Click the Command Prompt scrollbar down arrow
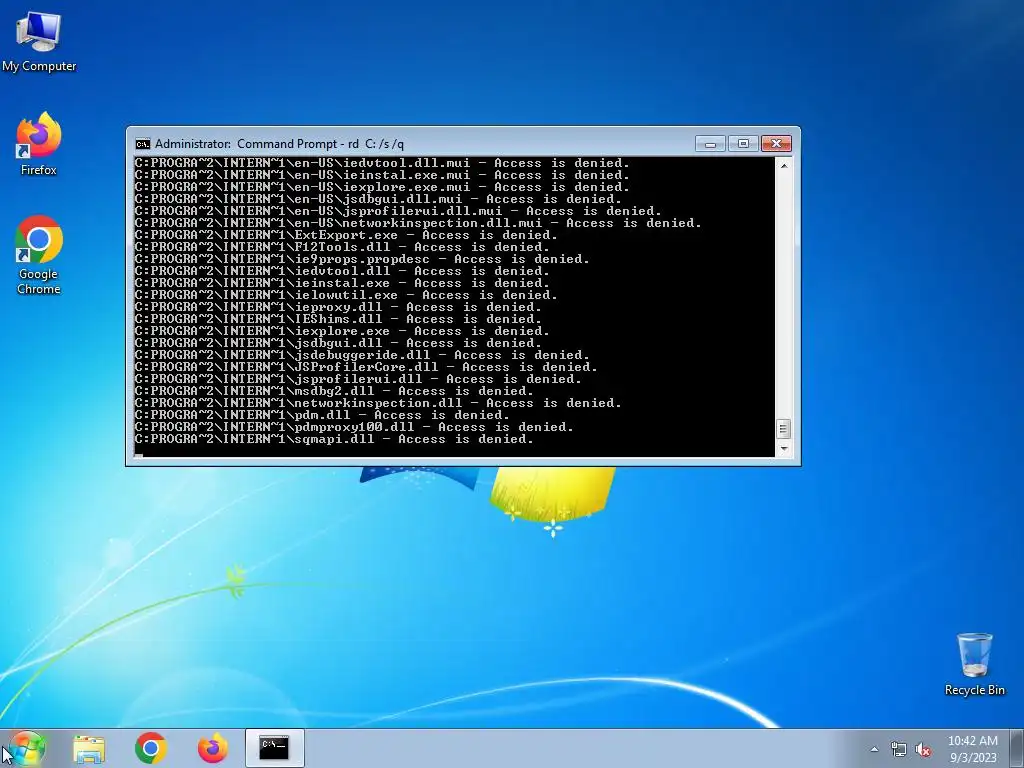The image size is (1024, 768). pos(784,449)
